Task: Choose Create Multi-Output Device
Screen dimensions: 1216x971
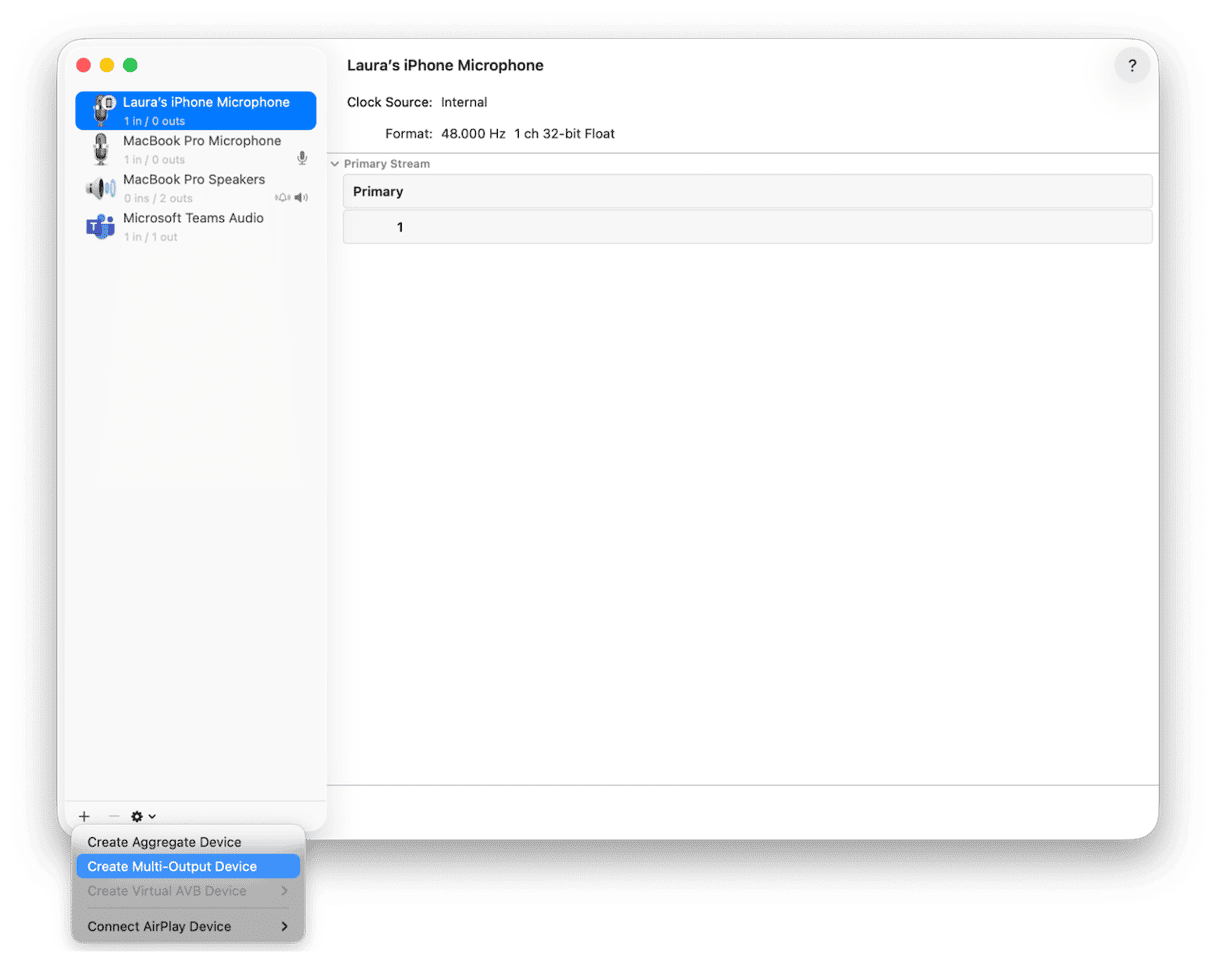Action: pos(188,867)
